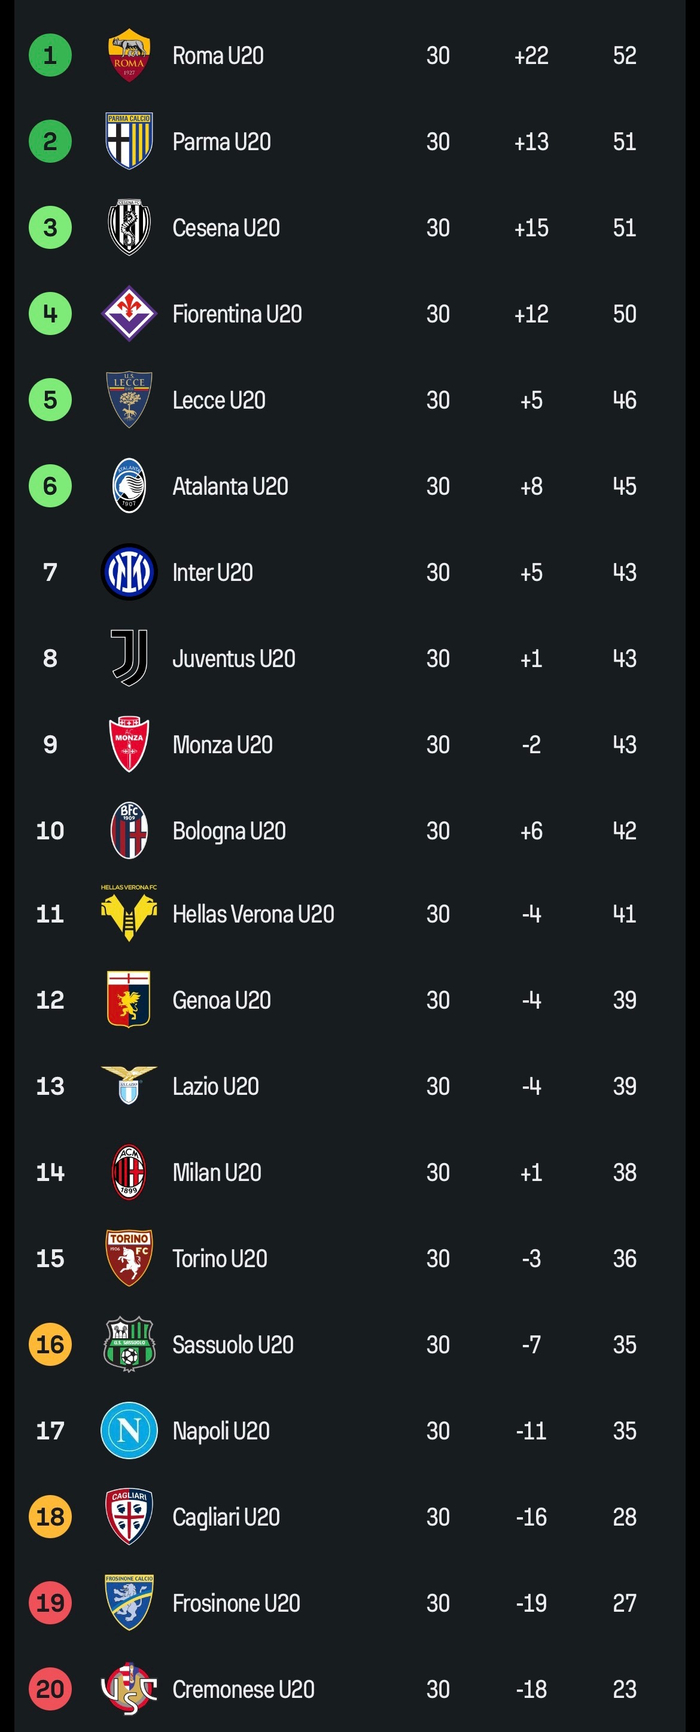The width and height of the screenshot is (700, 1732).
Task: Select the red position 19 badge
Action: click(50, 1603)
